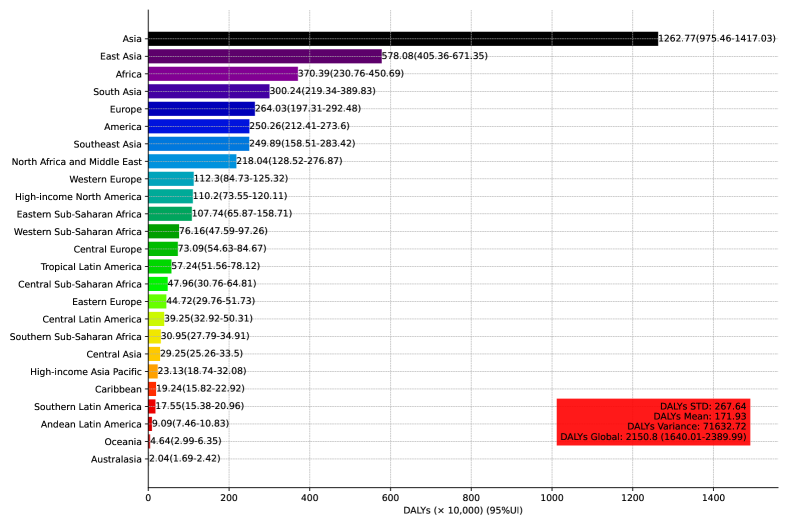The width and height of the screenshot is (789, 526).
Task: Click value '370.39(230.76-450.69)'
Action: point(351,73)
